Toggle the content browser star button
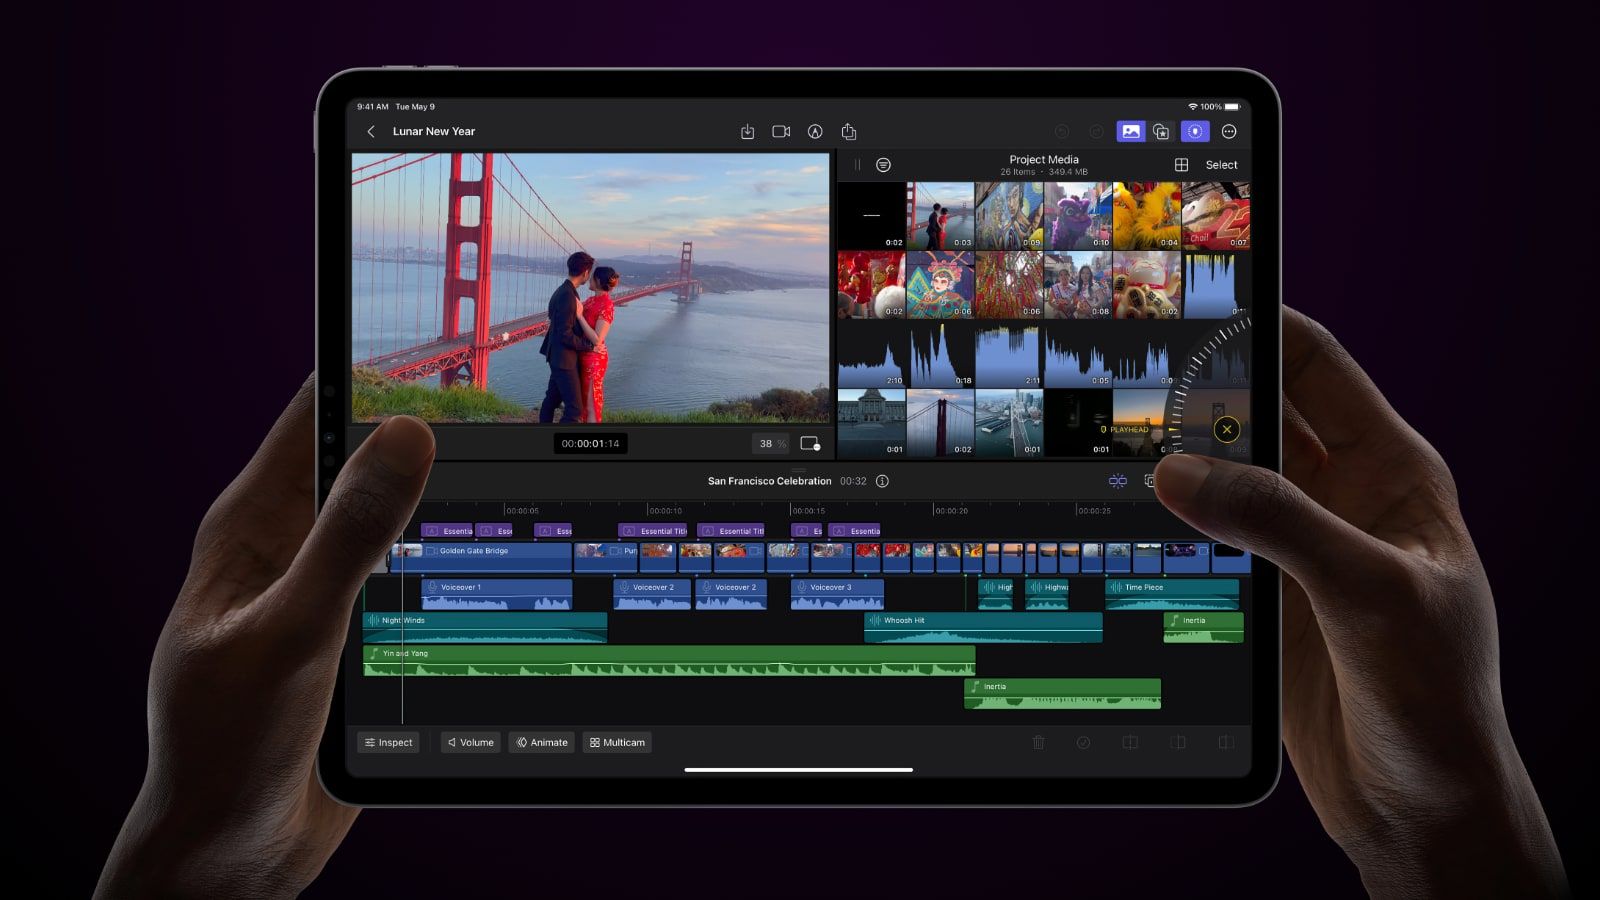Image resolution: width=1600 pixels, height=900 pixels. 1161,132
